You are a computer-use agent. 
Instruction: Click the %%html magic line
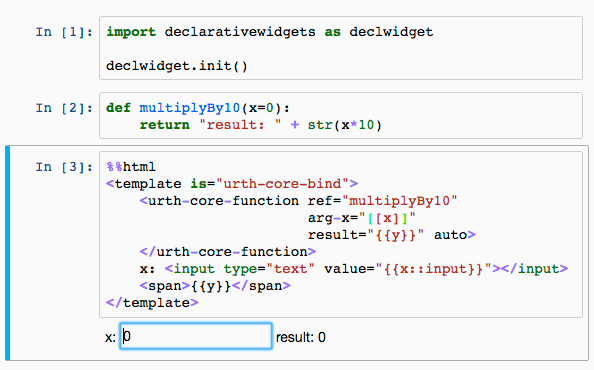(x=131, y=167)
